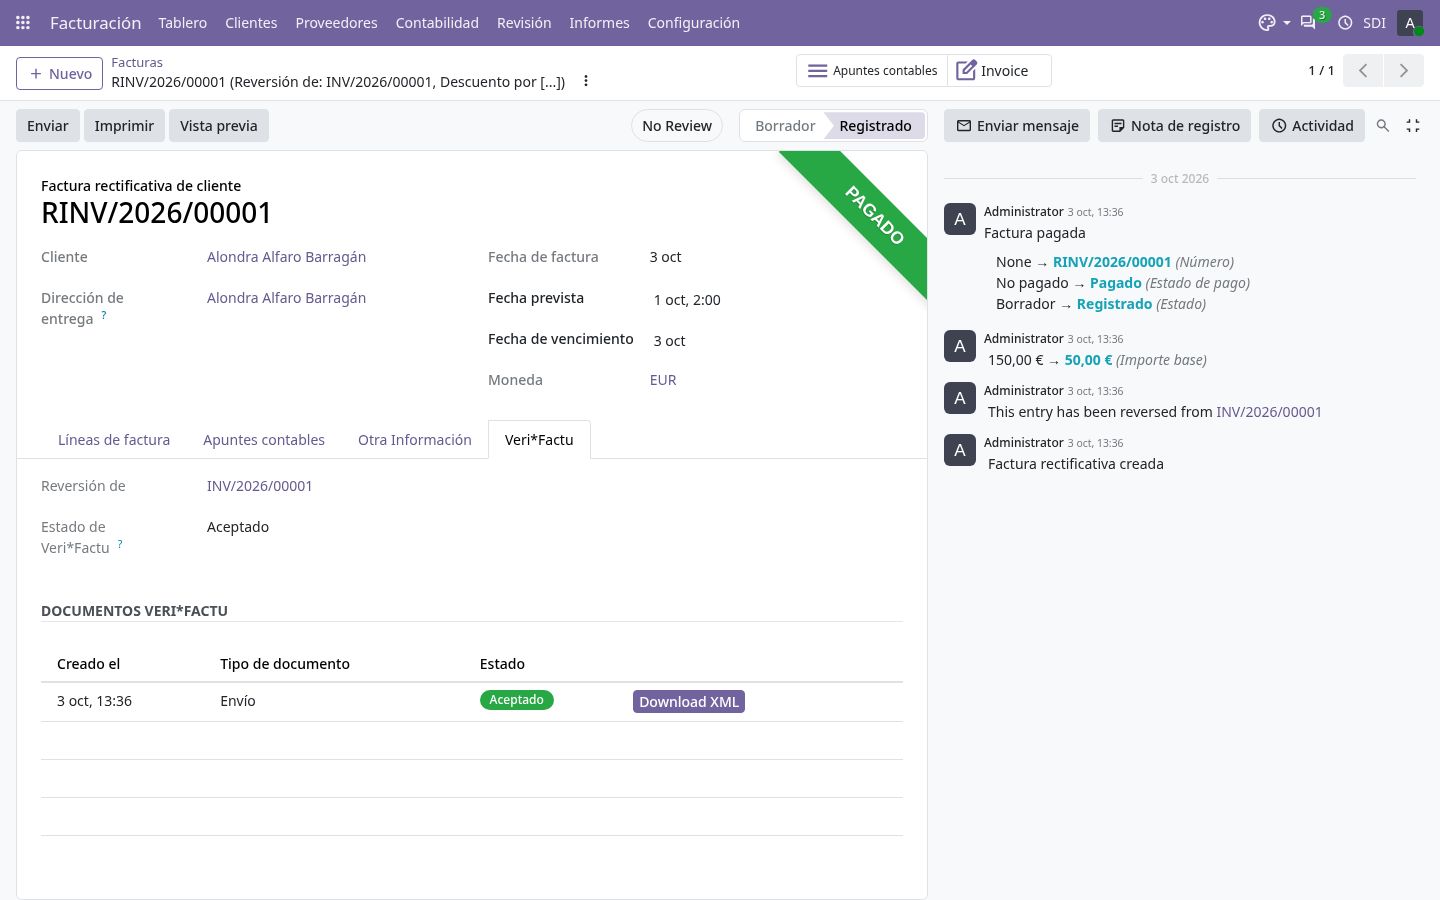The width and height of the screenshot is (1440, 900).
Task: Open the Proveedores menu
Action: [336, 22]
